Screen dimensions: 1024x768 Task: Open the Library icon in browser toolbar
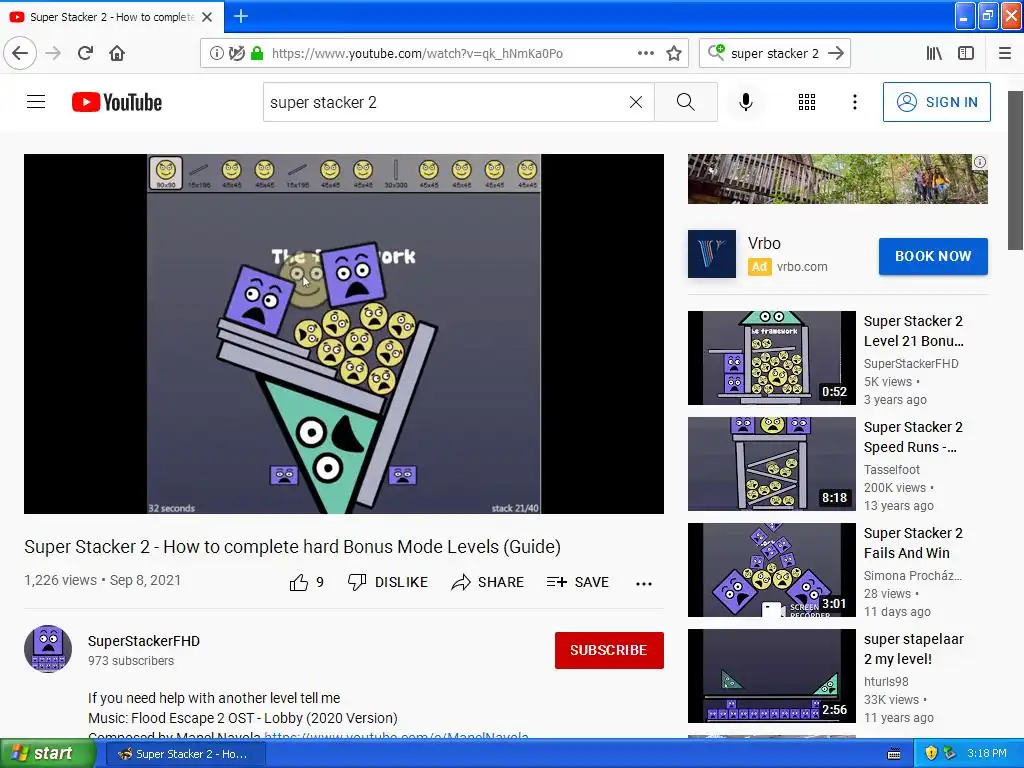(x=934, y=53)
